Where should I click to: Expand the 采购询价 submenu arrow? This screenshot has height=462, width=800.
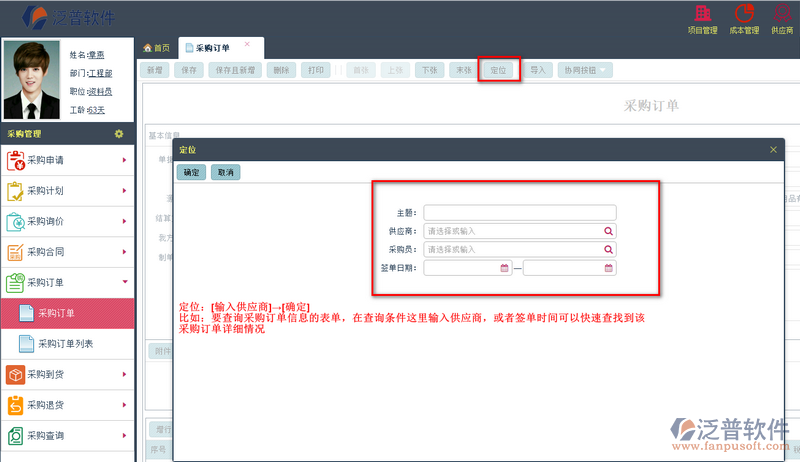[x=124, y=221]
